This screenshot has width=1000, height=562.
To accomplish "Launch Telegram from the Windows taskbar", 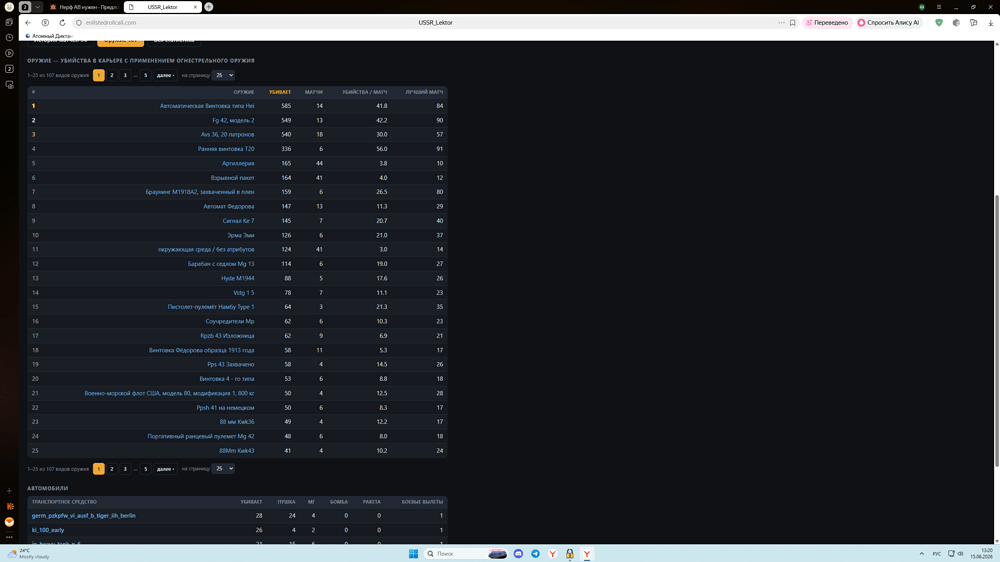I will tap(535, 554).
